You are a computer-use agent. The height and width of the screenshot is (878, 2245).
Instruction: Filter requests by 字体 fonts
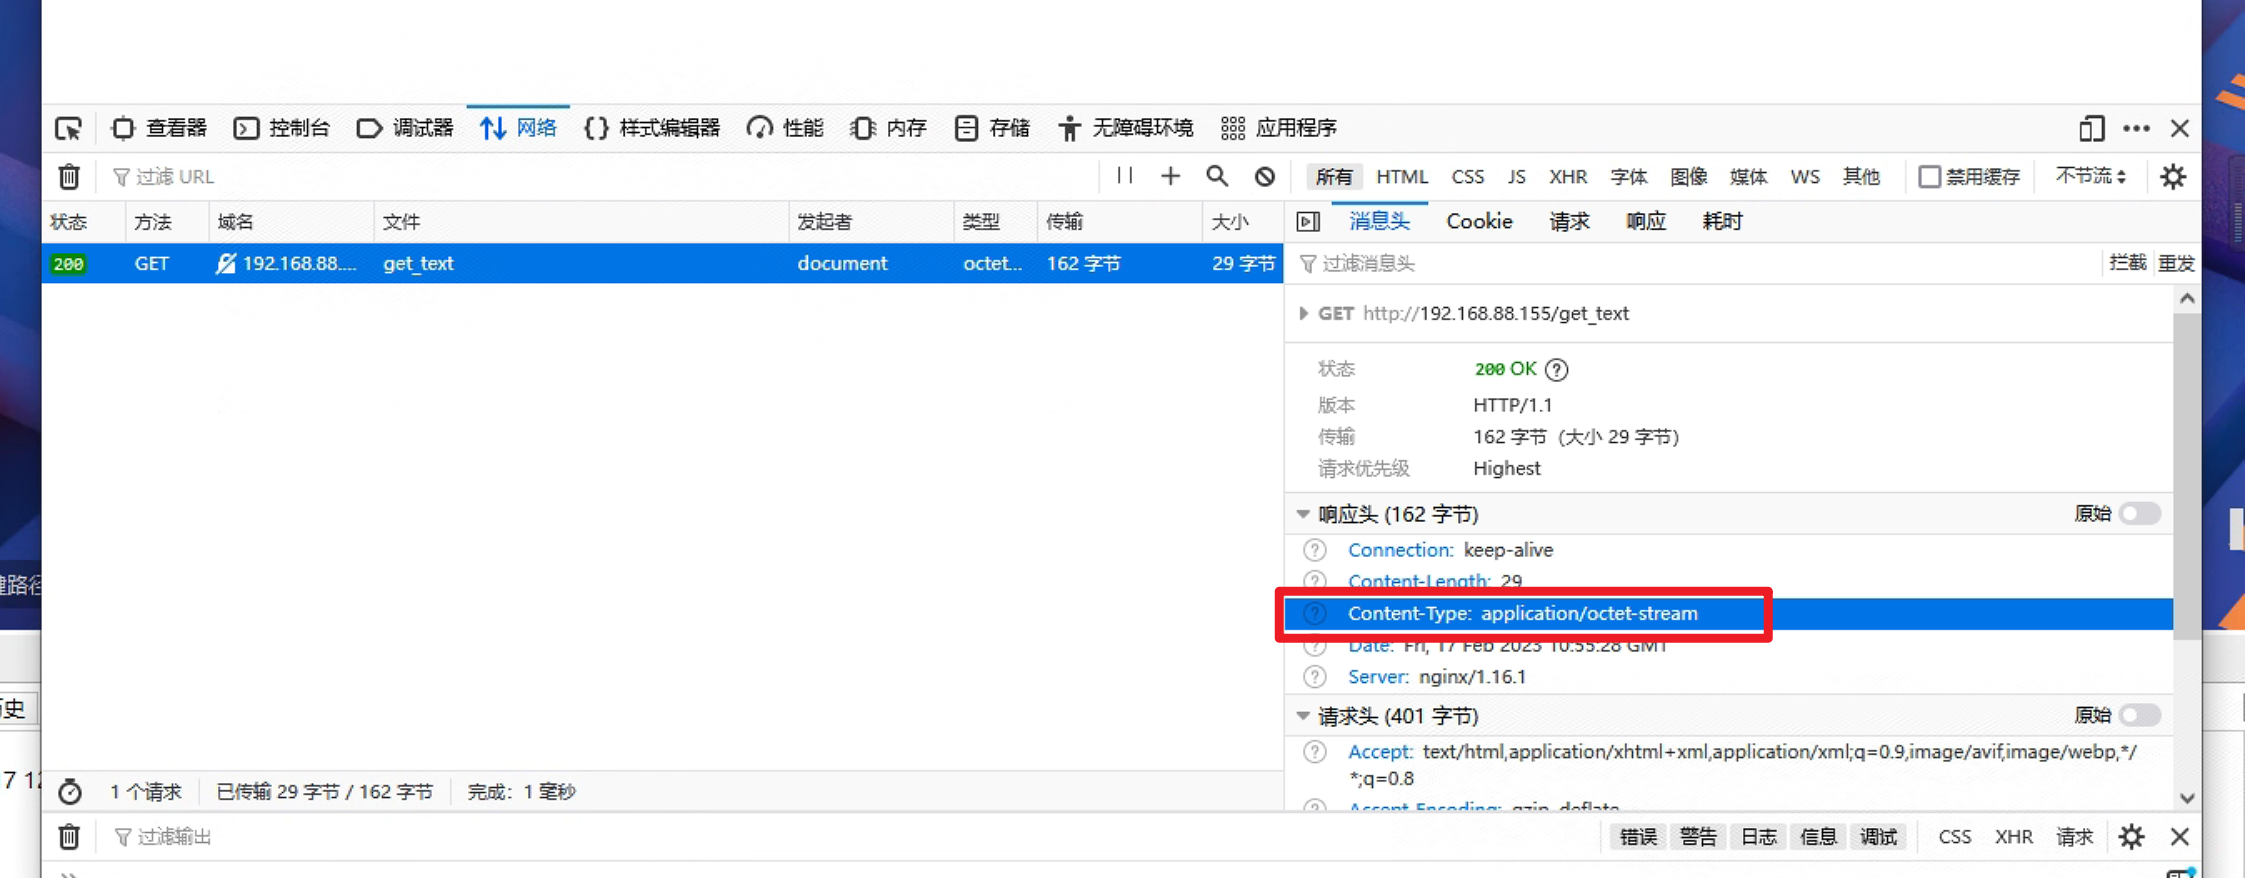click(x=1629, y=177)
